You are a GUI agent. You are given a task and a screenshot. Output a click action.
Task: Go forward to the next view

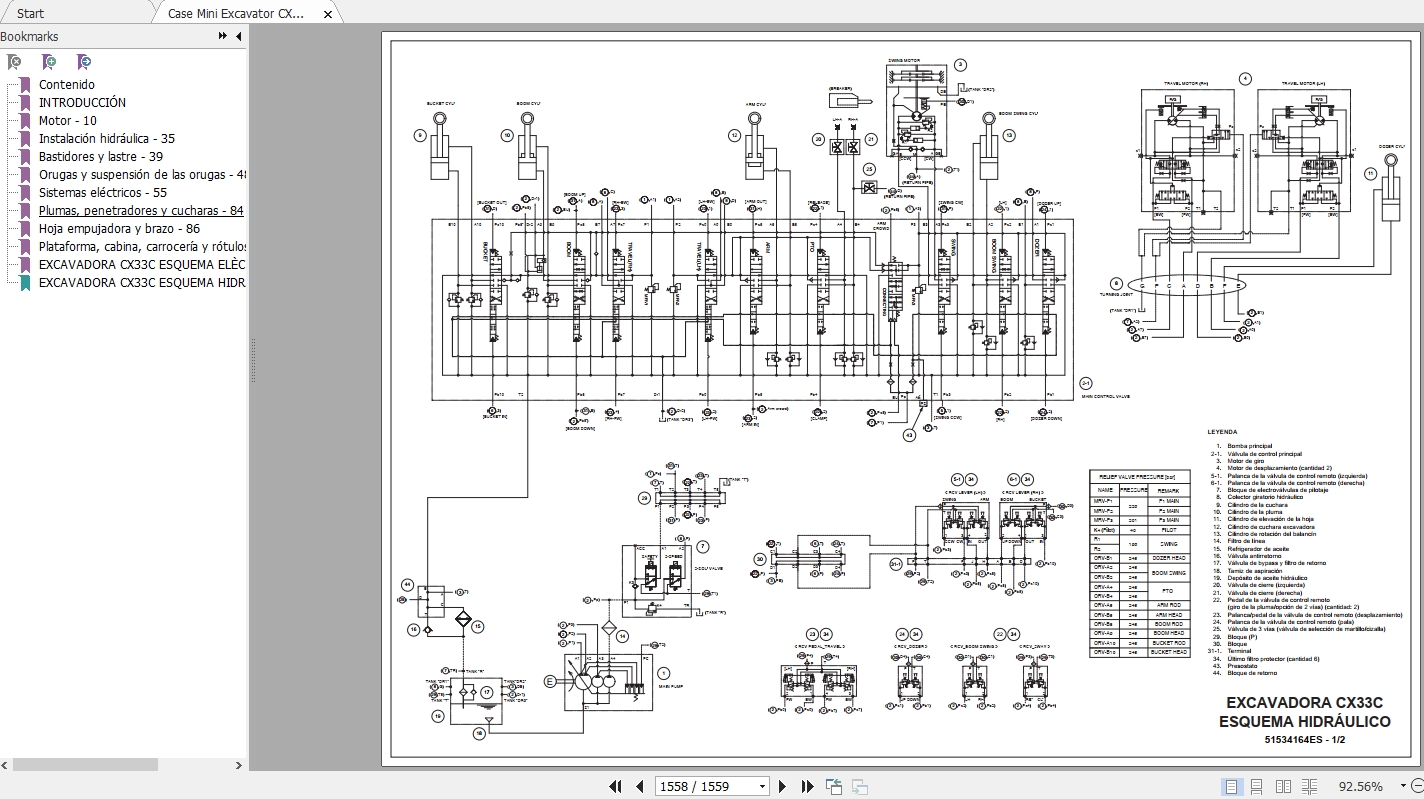859,787
